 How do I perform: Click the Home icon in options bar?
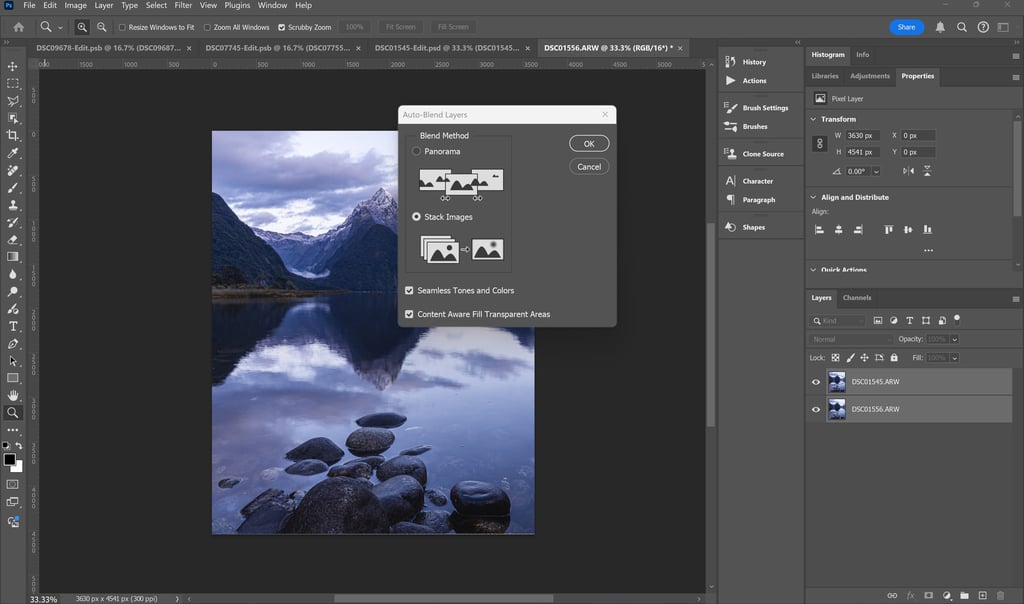coord(18,27)
